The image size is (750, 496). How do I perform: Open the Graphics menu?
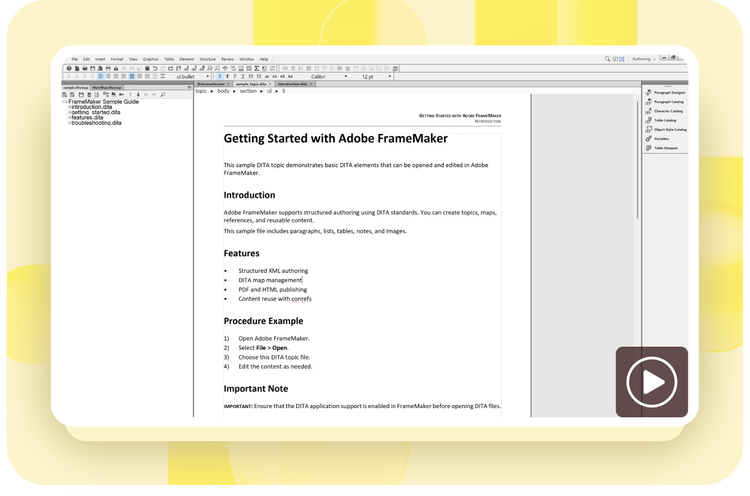pos(151,59)
